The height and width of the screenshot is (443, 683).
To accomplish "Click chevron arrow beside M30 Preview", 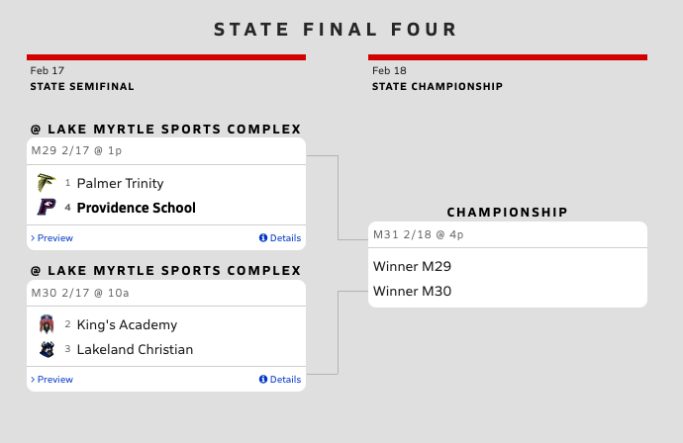I will (33, 379).
